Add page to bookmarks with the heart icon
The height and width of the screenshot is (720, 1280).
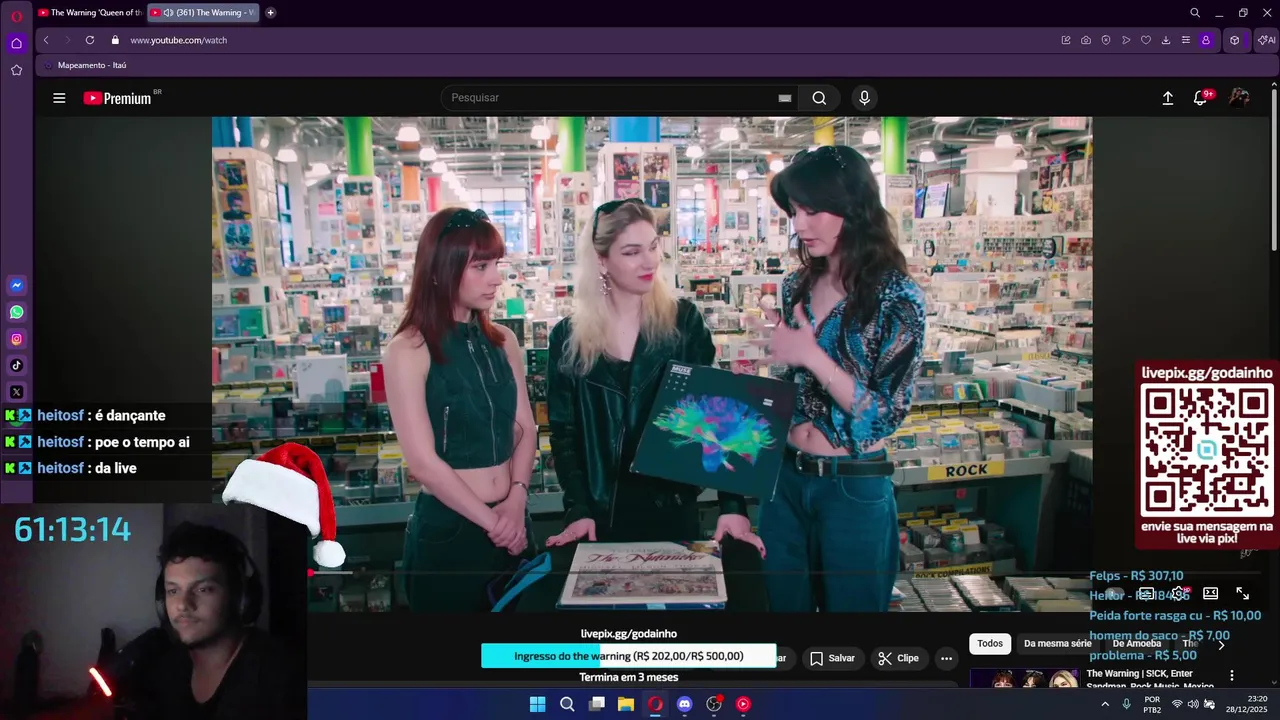coord(1146,40)
